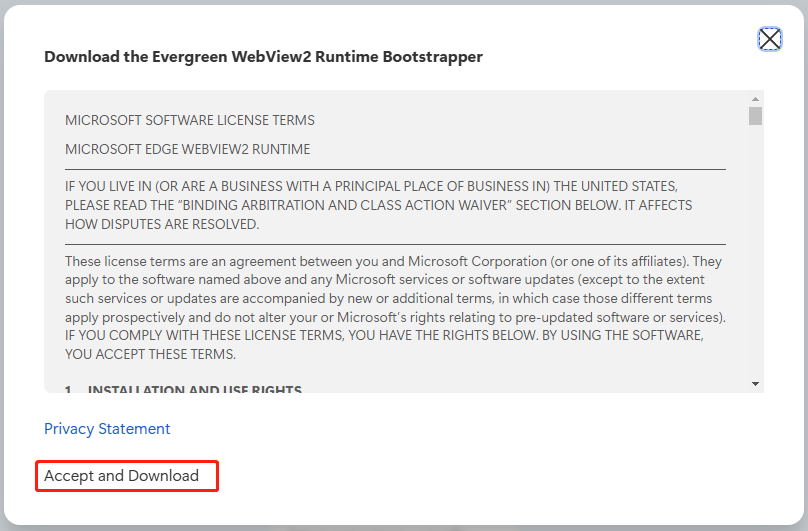
Task: Click the HOW DISPUTES ARE RESOLVED line
Action: pos(162,224)
